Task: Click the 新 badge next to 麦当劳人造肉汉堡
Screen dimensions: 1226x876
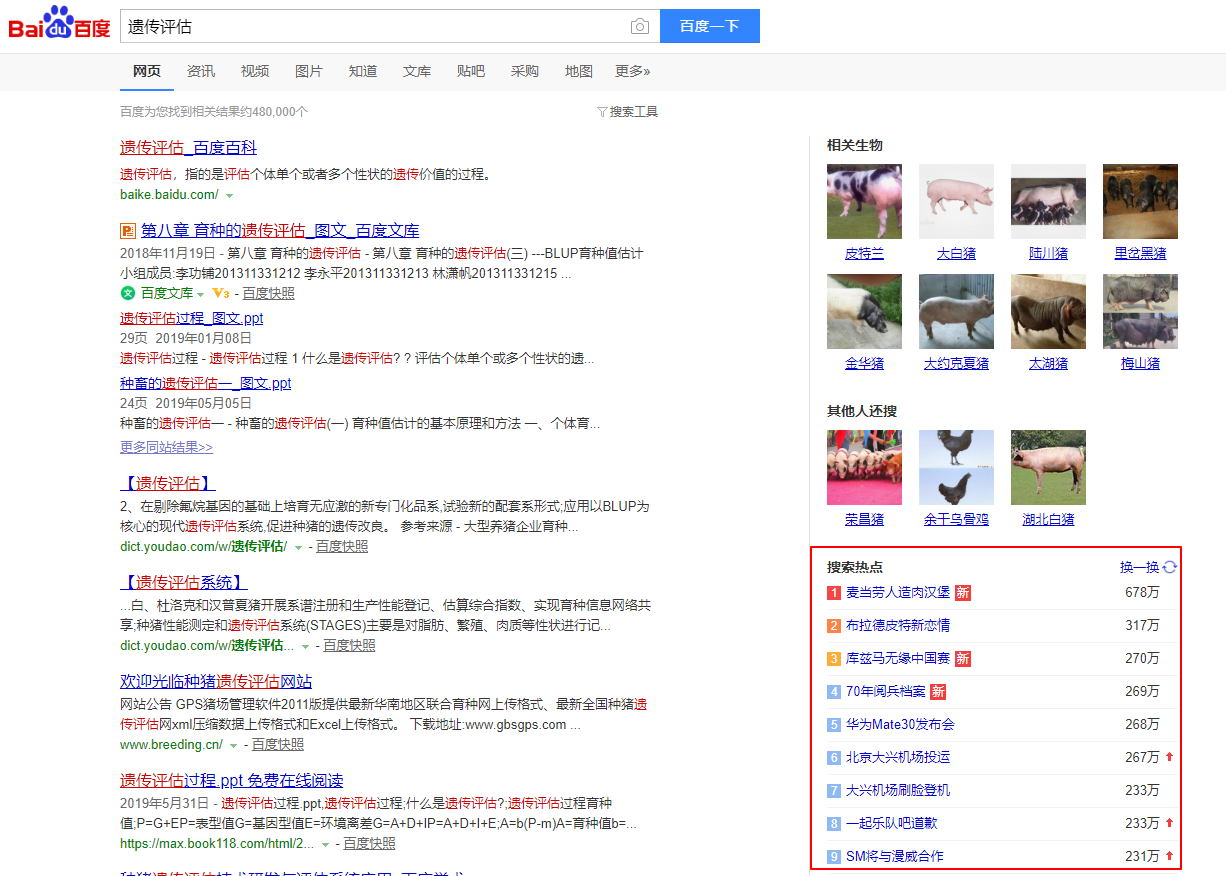Action: tap(961, 592)
